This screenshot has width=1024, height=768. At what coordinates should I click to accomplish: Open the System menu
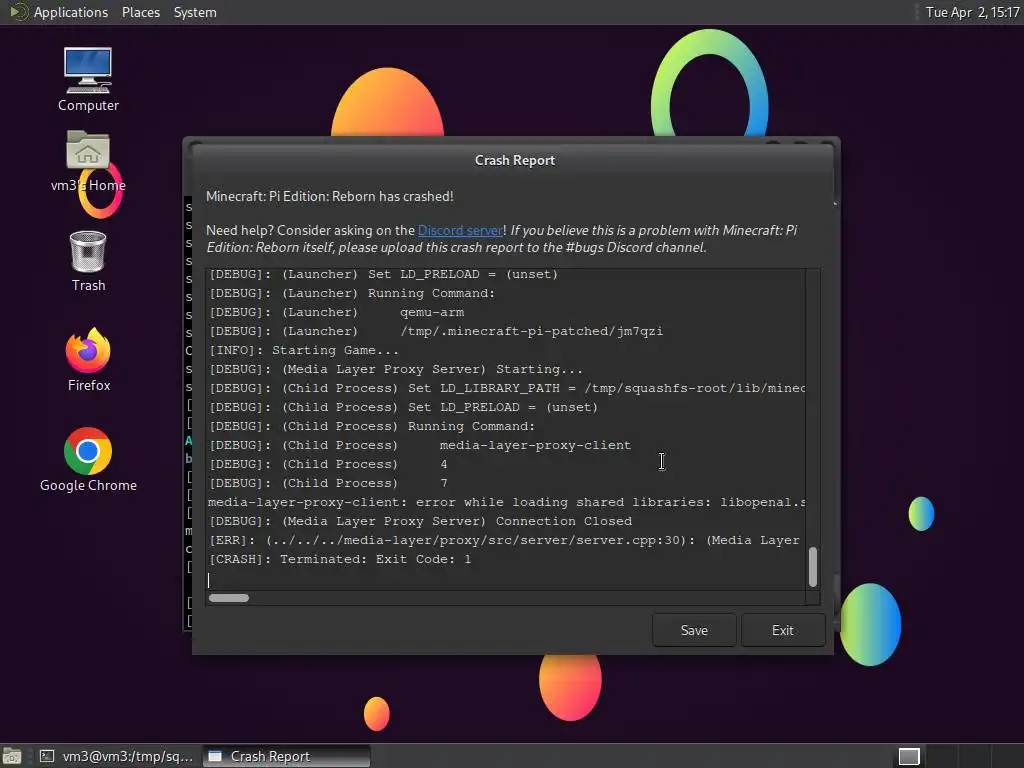(x=195, y=12)
